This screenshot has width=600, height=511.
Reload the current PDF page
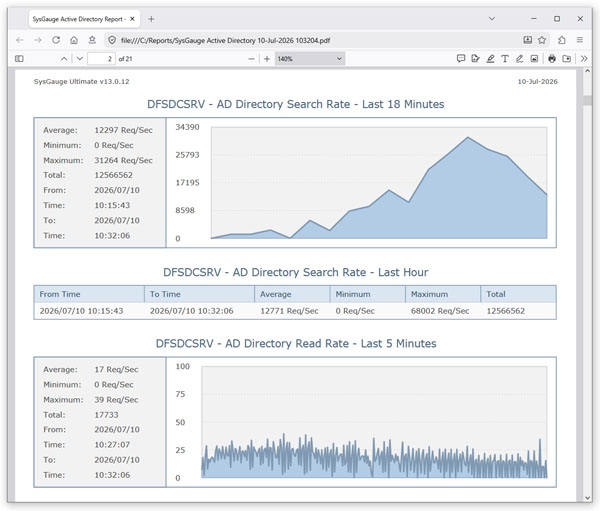coord(56,40)
